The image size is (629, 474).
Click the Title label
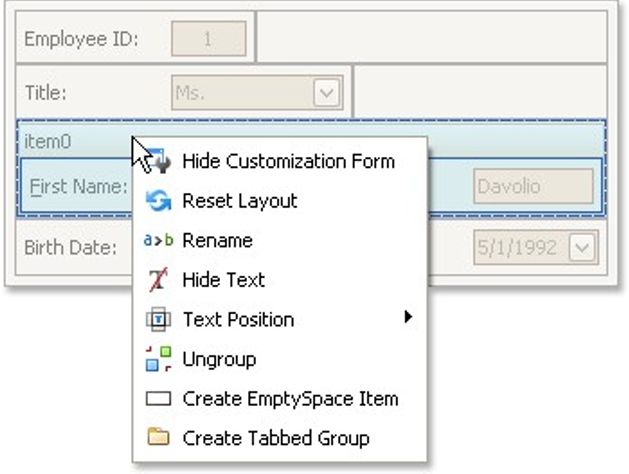click(x=46, y=93)
